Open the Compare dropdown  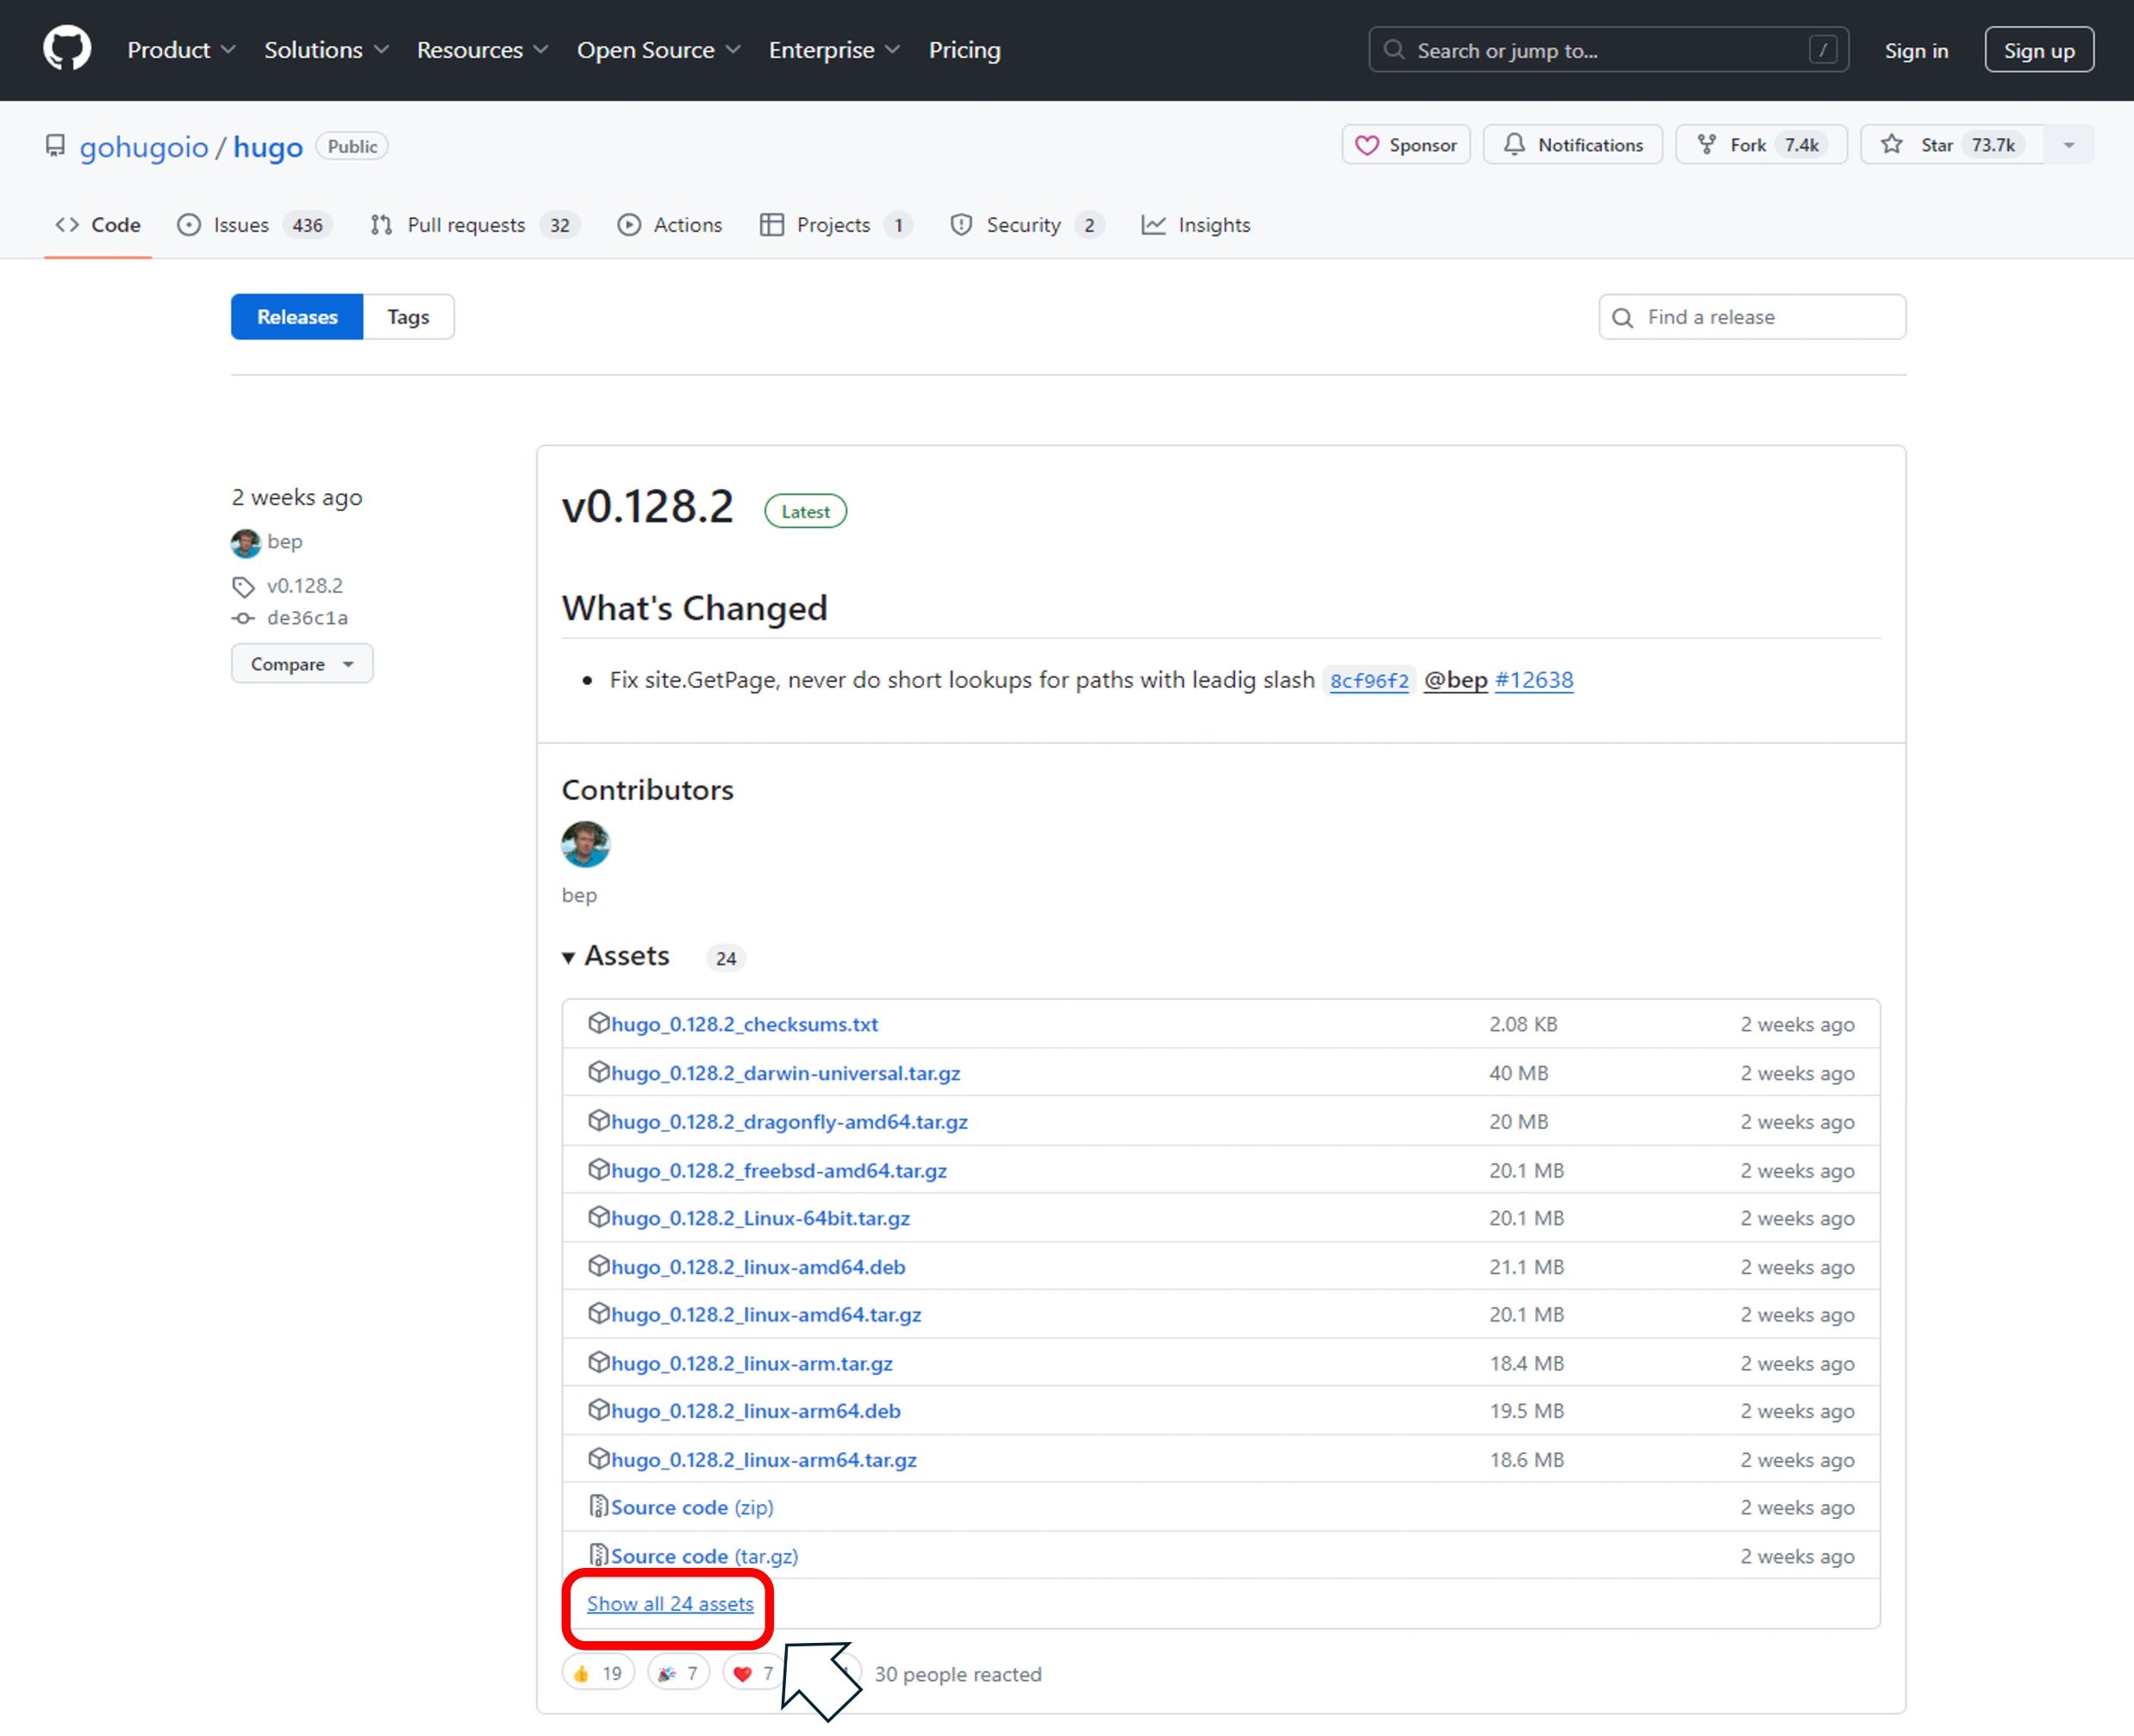pos(302,664)
